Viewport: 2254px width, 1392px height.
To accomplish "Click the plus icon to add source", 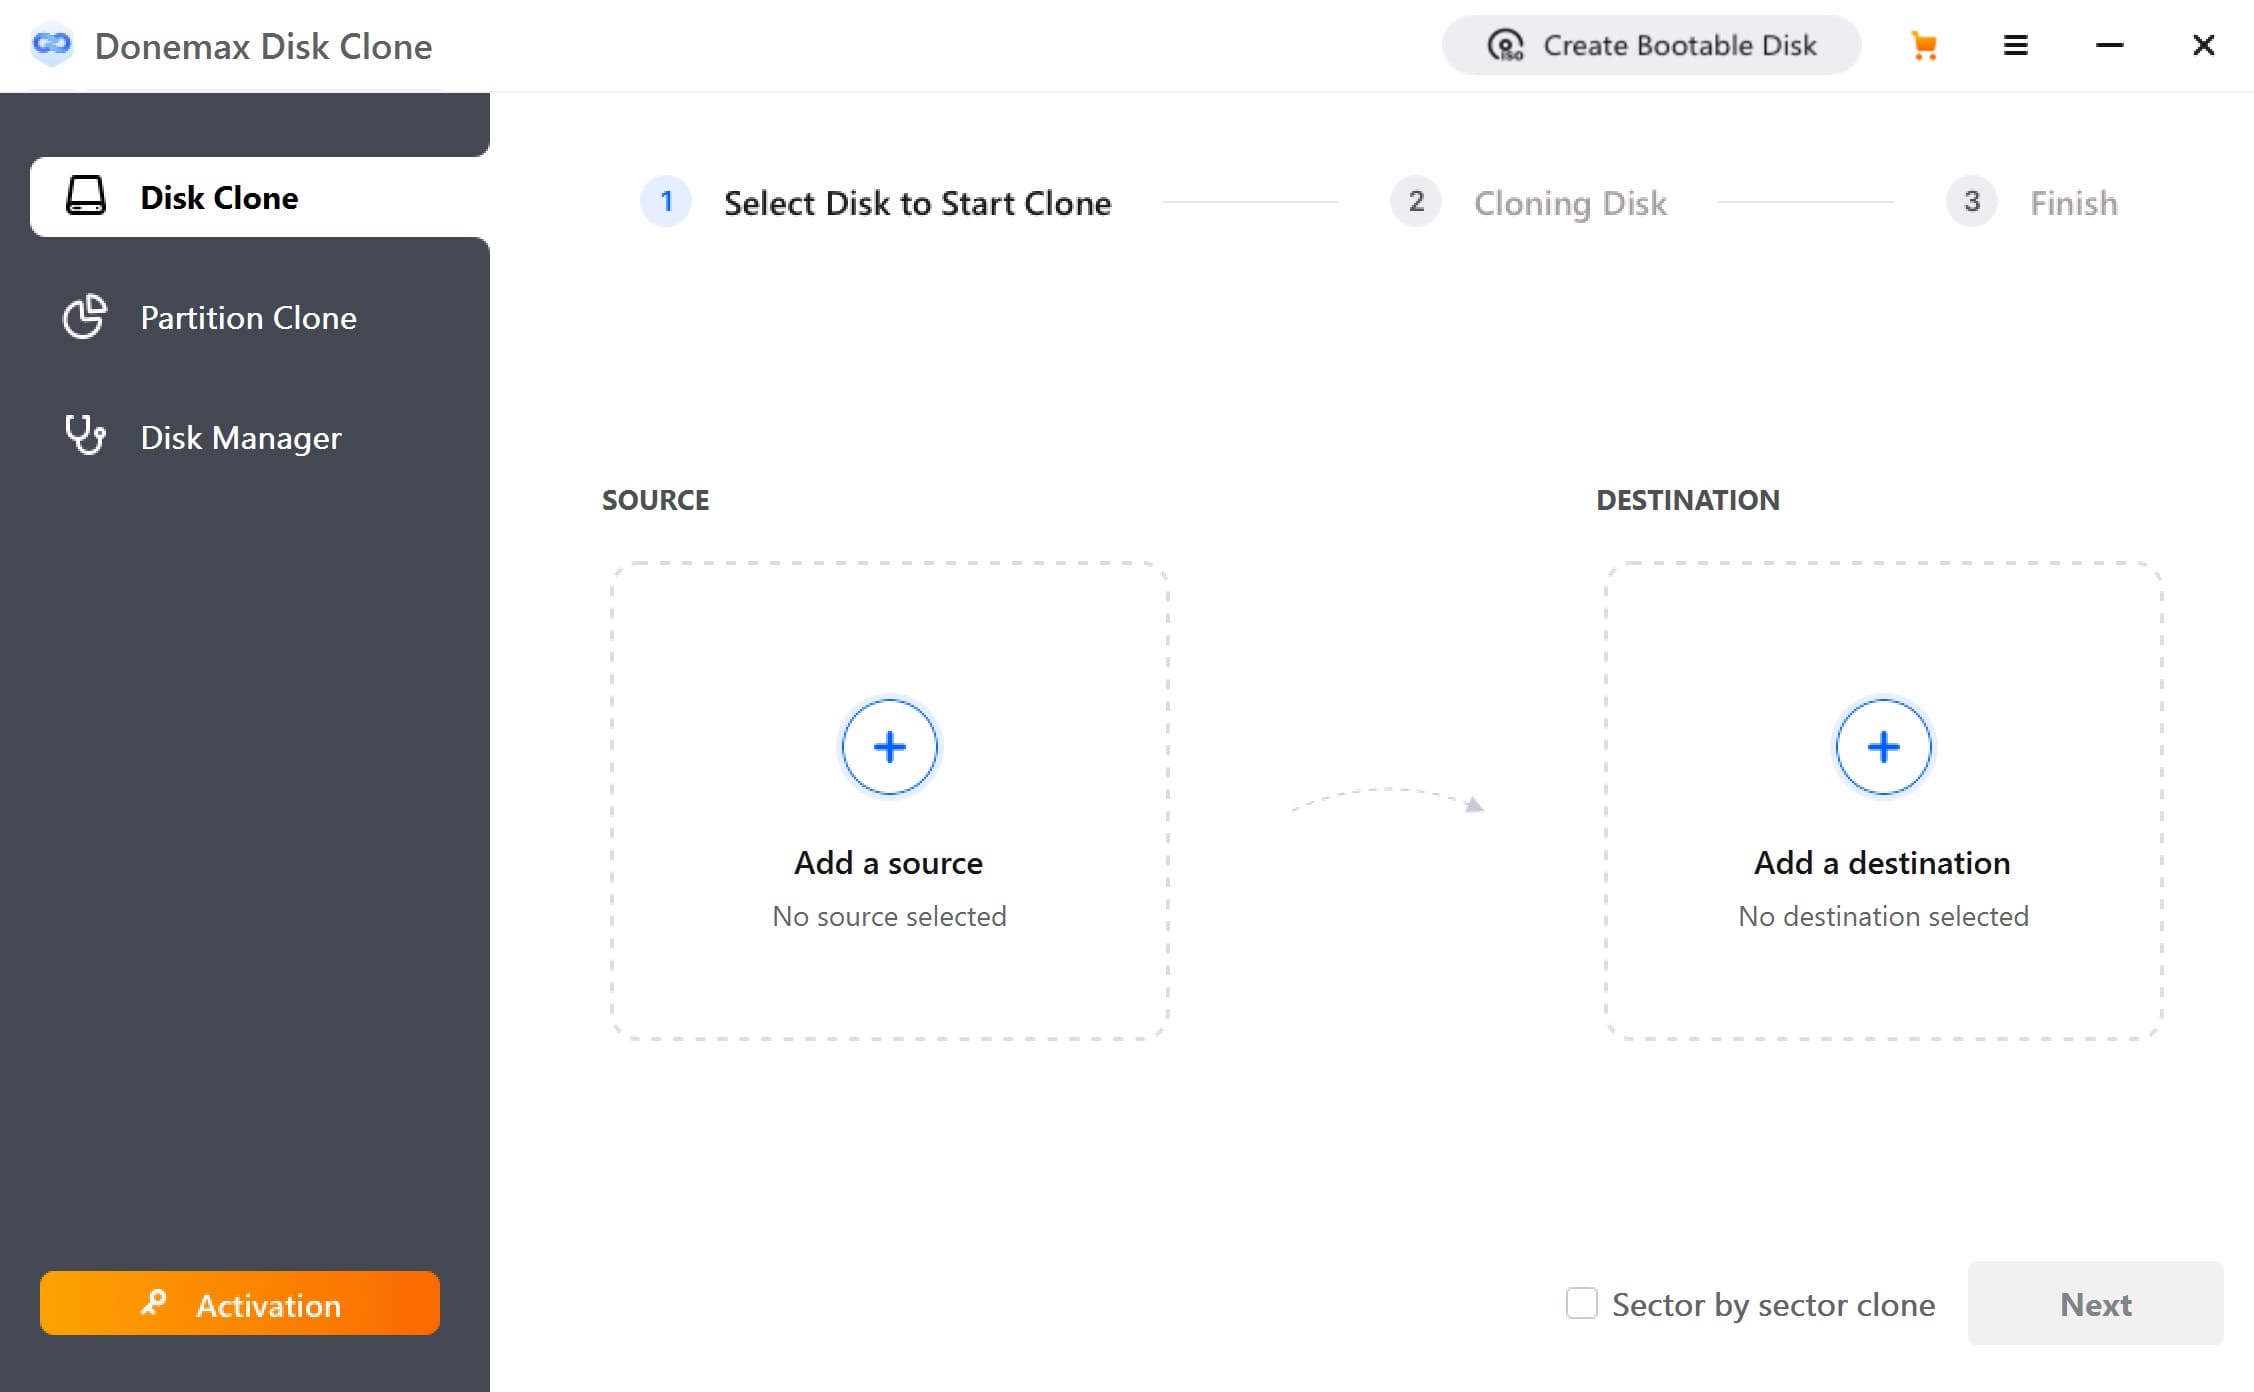I will point(889,747).
